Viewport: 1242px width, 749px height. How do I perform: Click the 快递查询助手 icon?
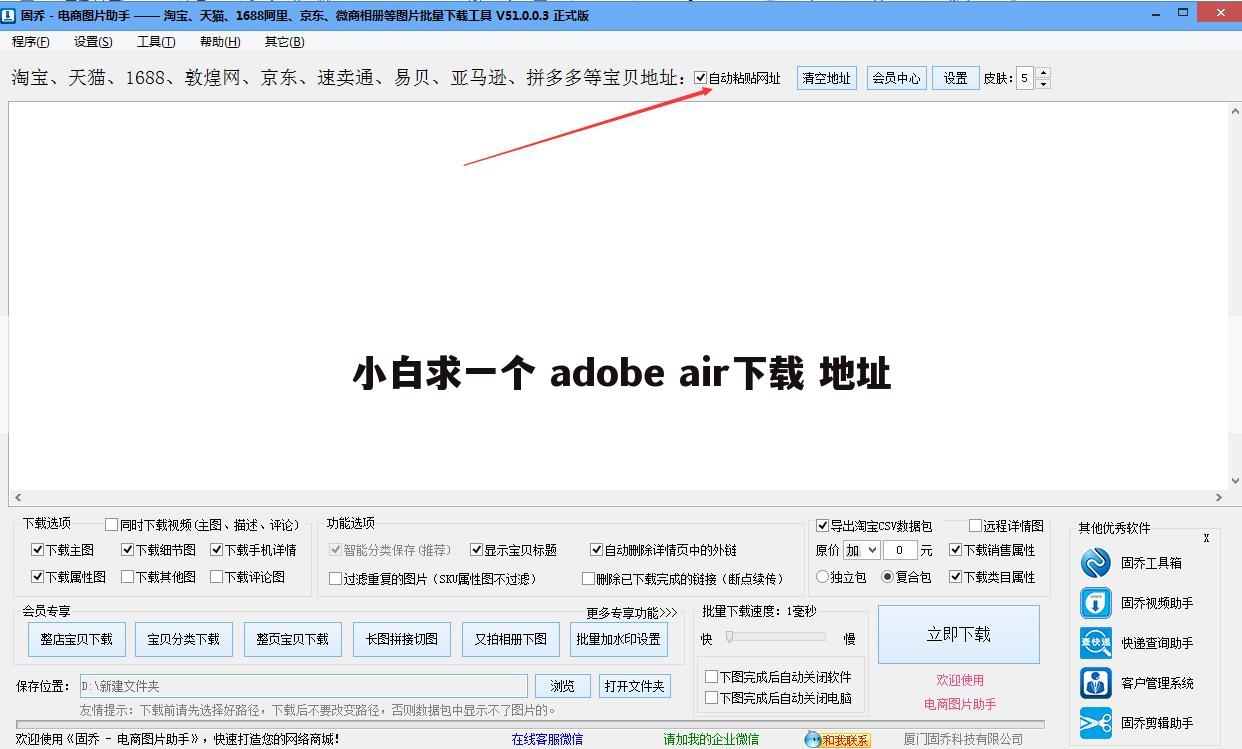(x=1096, y=643)
